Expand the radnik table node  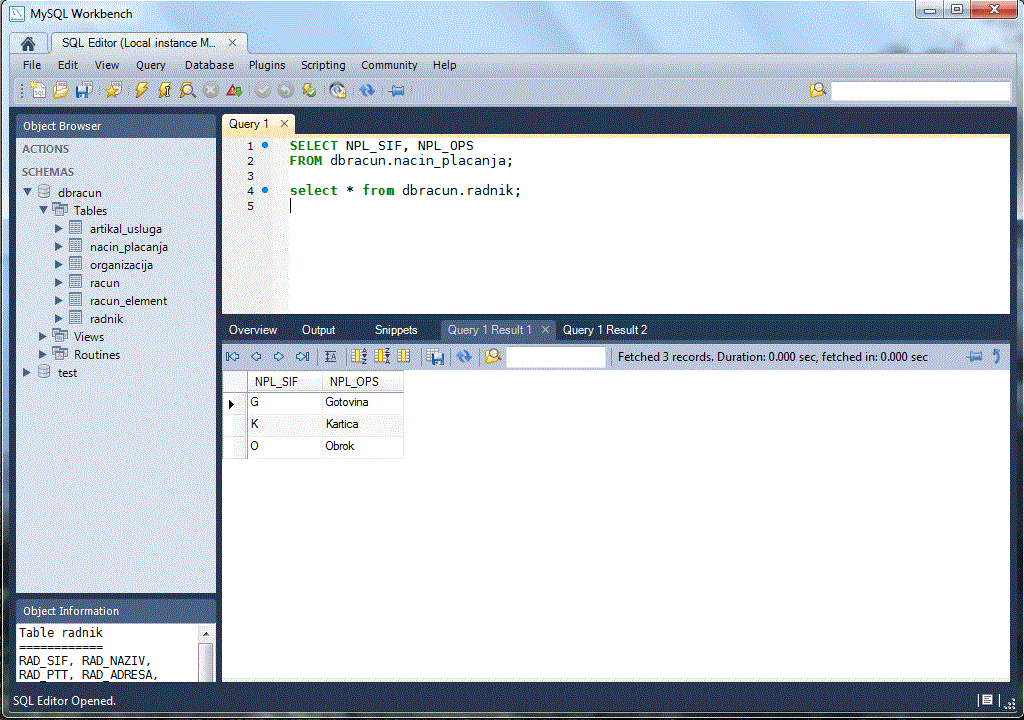tap(59, 319)
